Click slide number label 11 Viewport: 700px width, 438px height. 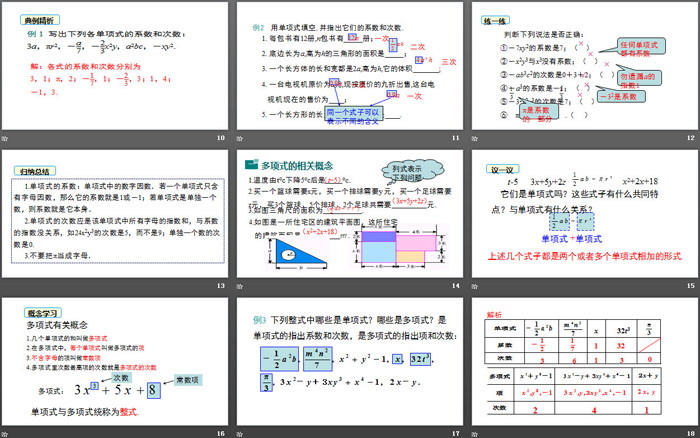coord(456,138)
